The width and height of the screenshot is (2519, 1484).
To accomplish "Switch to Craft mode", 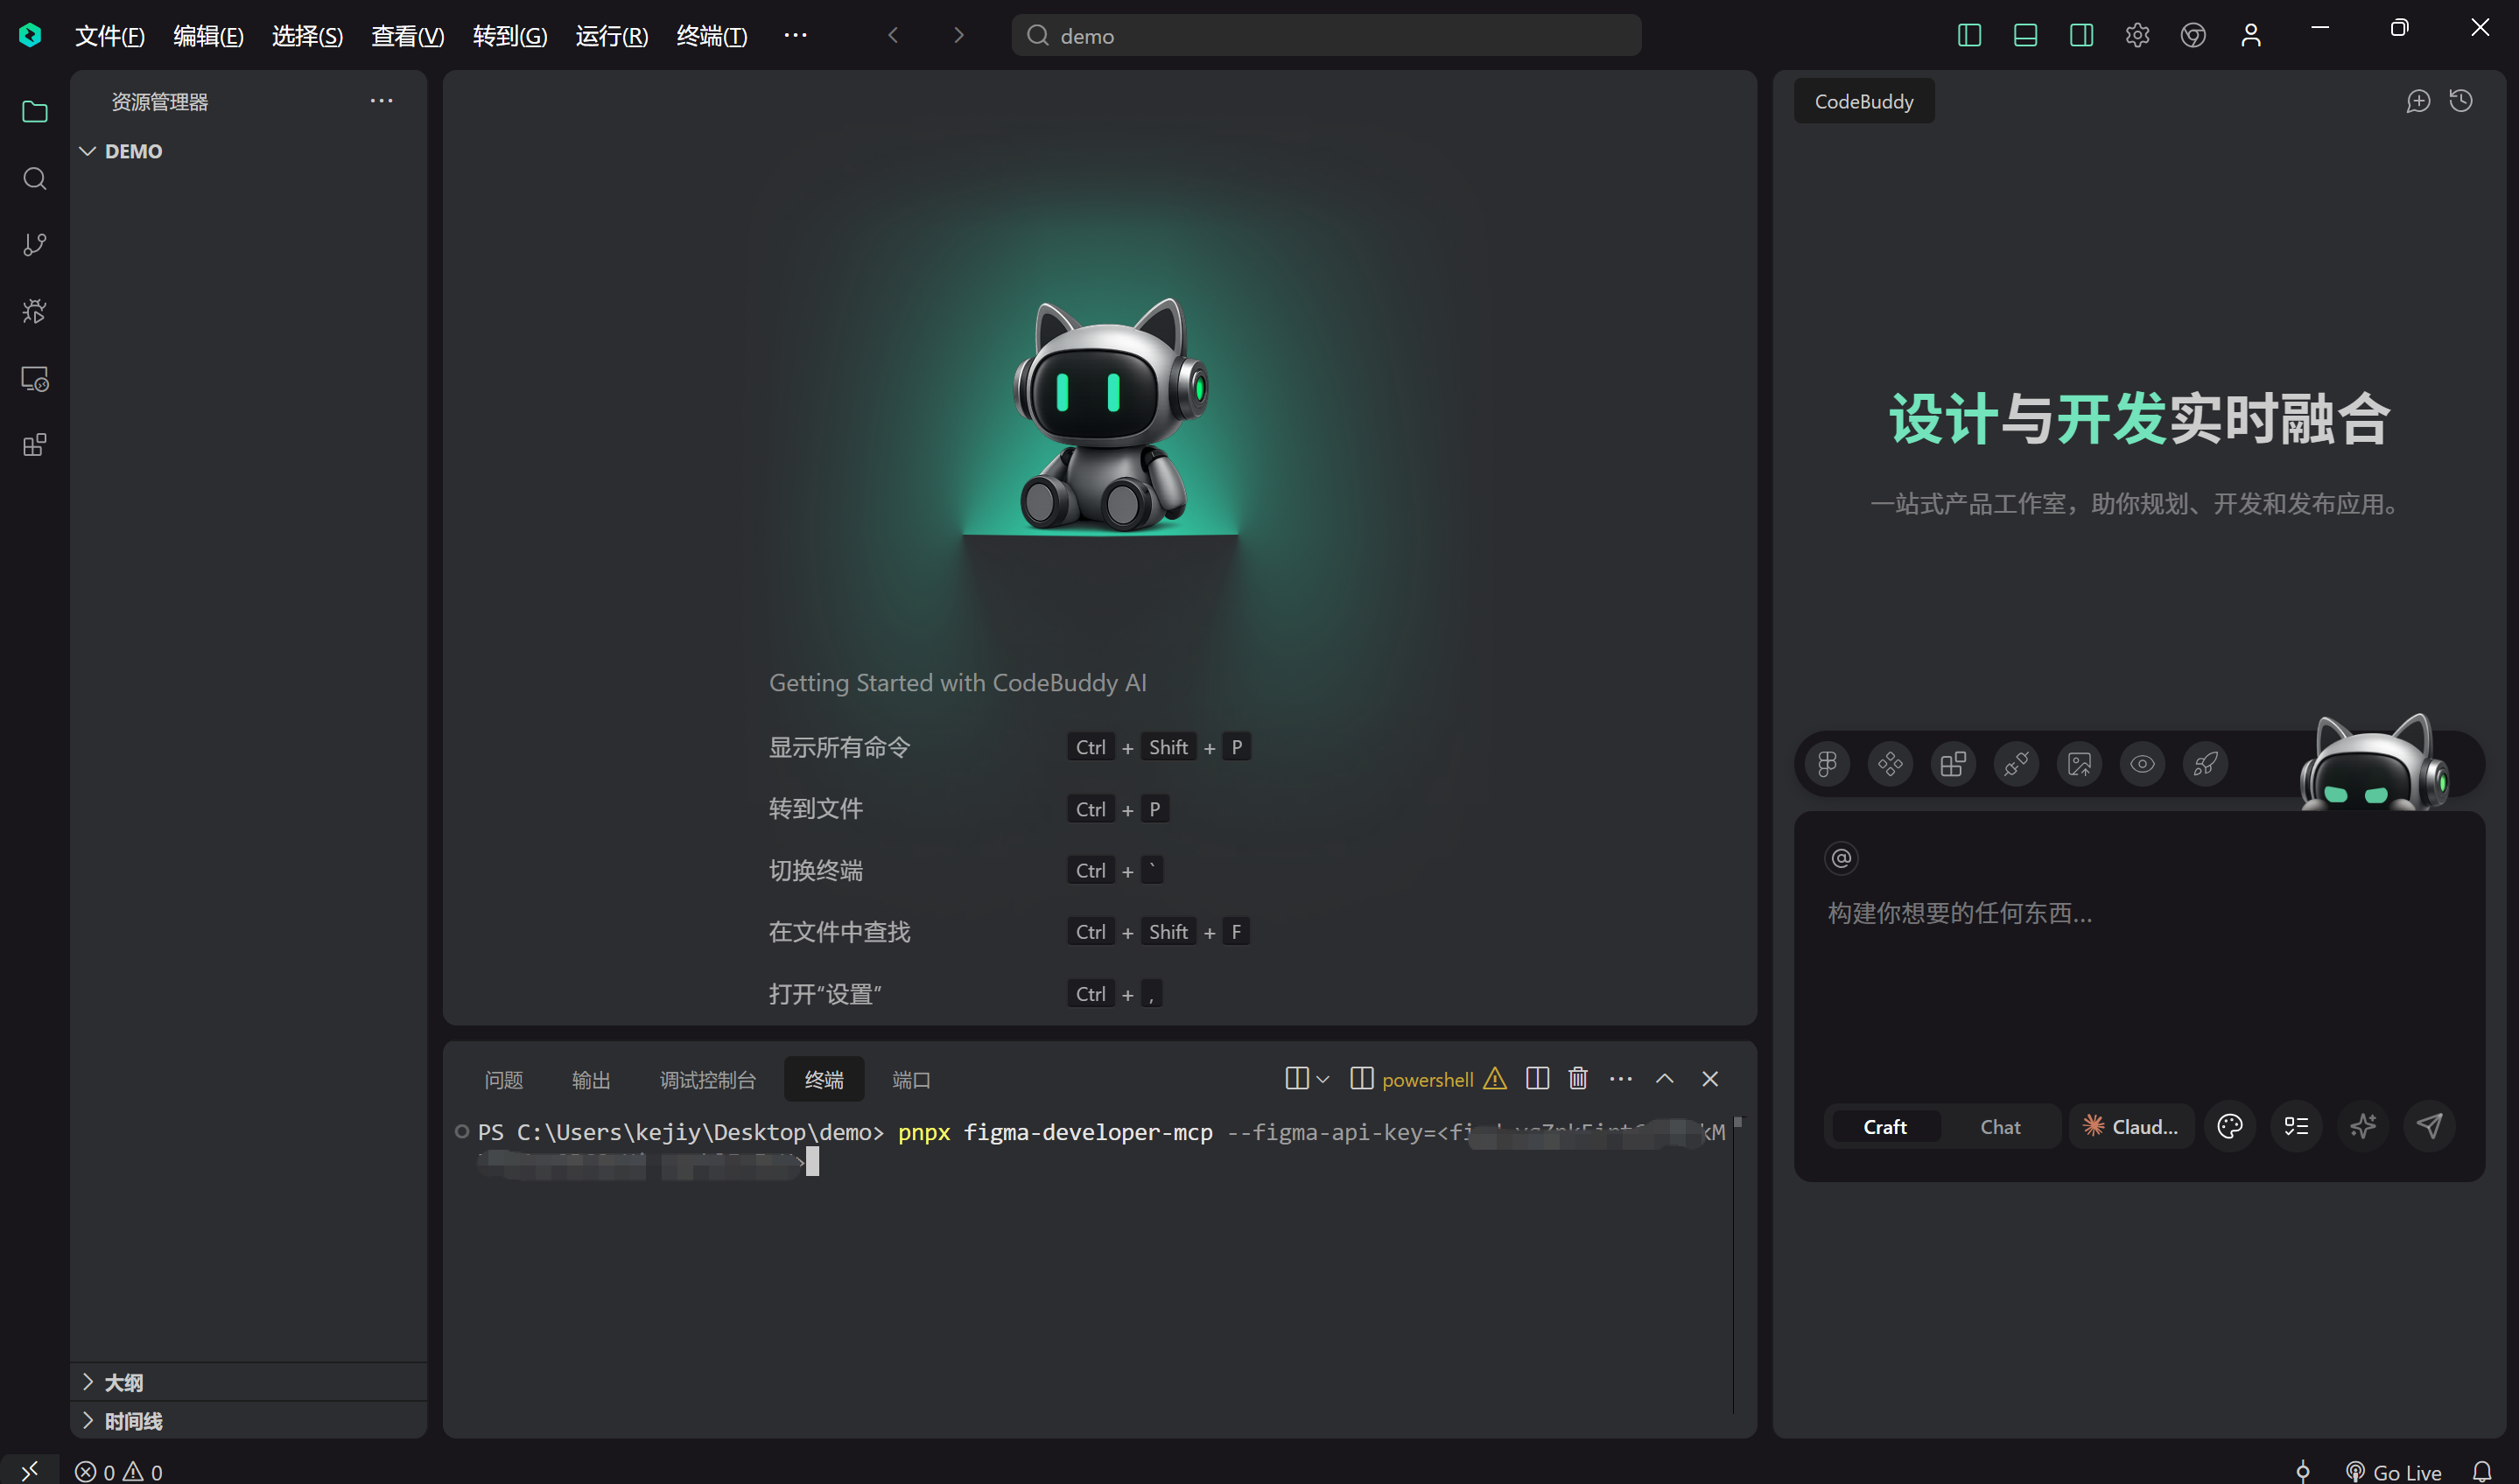I will point(1885,1127).
